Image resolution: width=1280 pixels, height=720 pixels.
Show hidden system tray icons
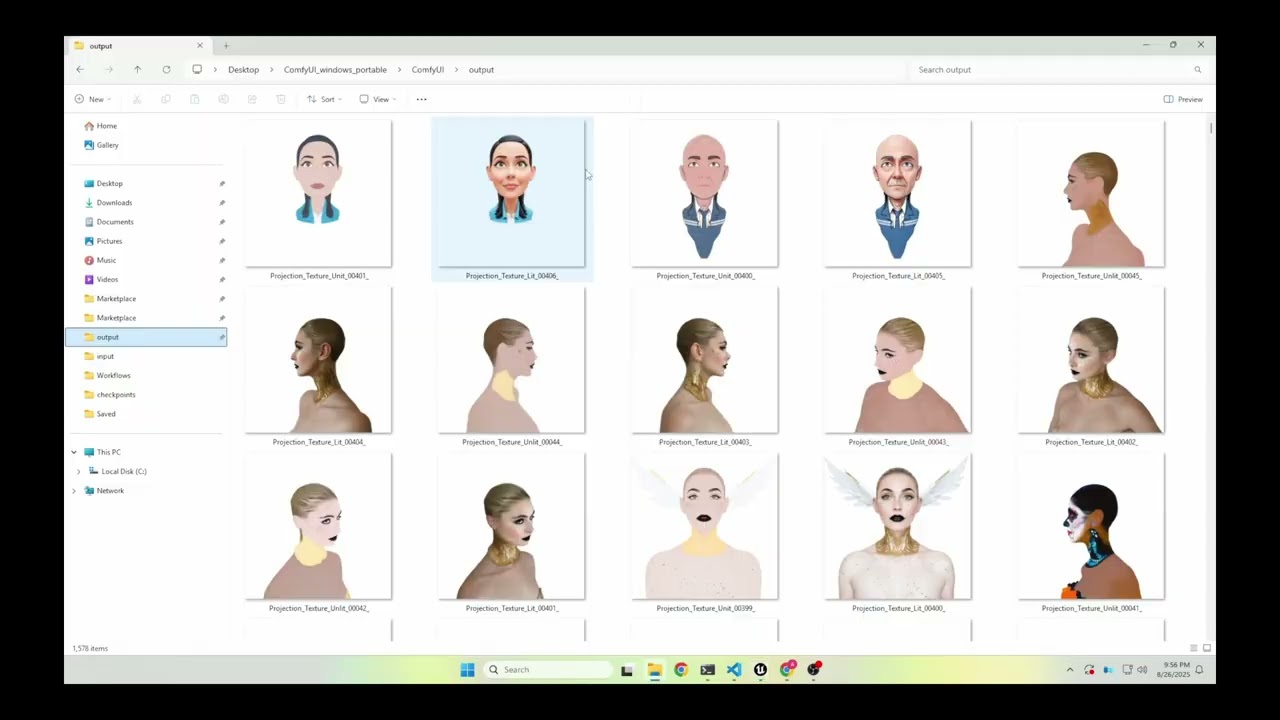[x=1070, y=670]
